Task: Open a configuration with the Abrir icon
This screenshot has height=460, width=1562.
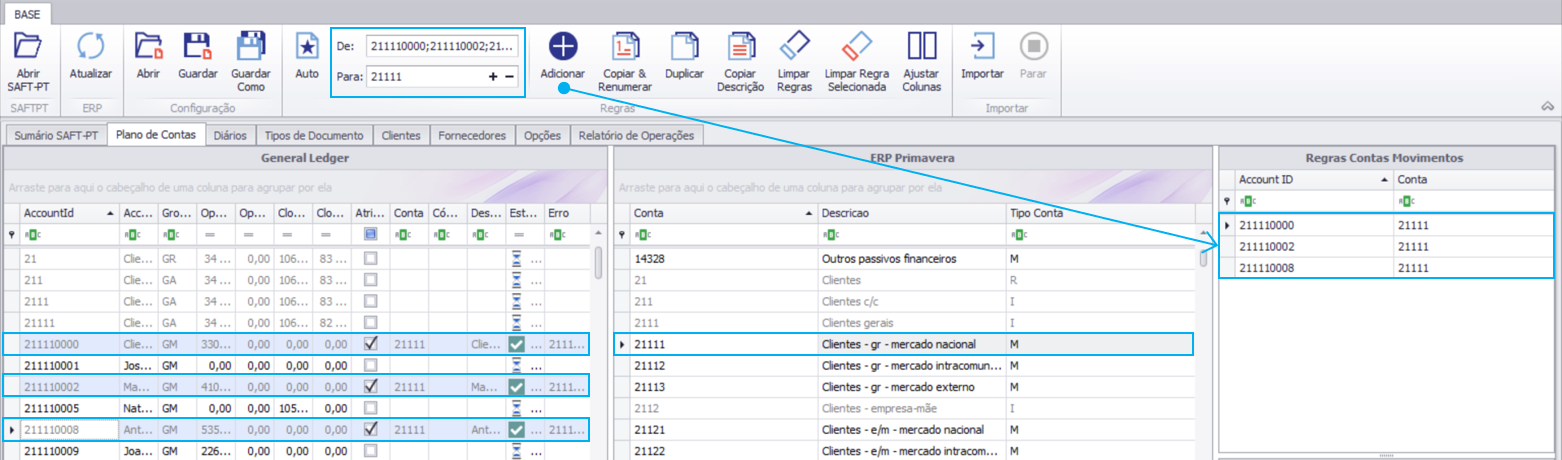Action: coord(148,47)
